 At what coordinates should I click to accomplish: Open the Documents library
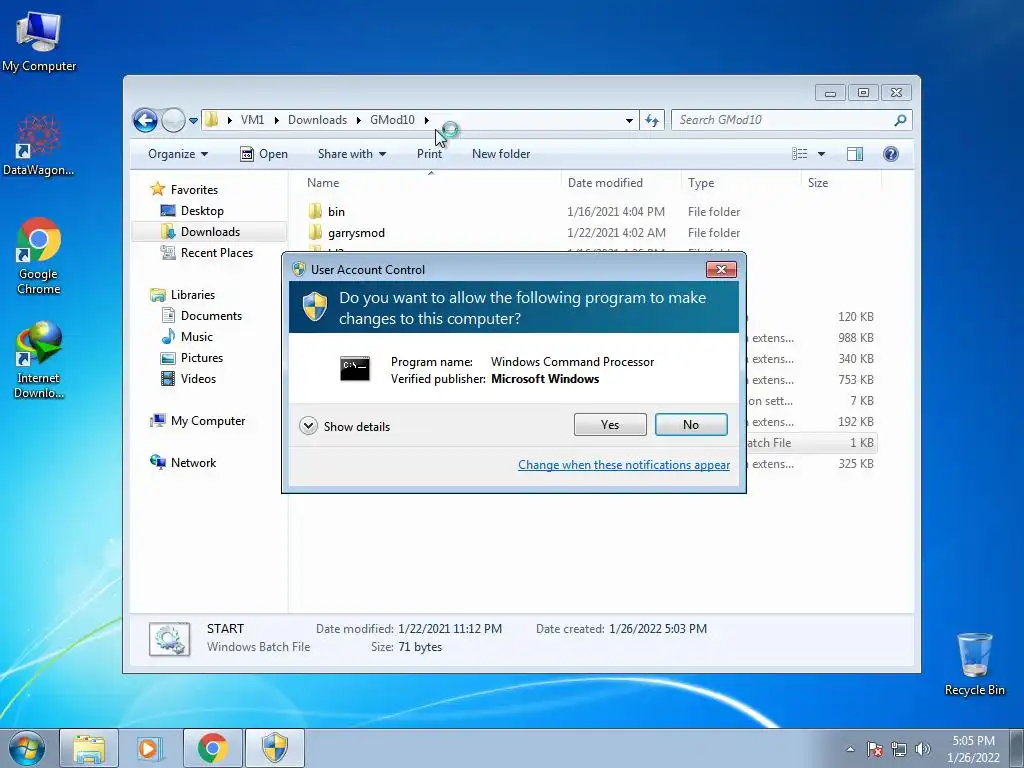(211, 316)
